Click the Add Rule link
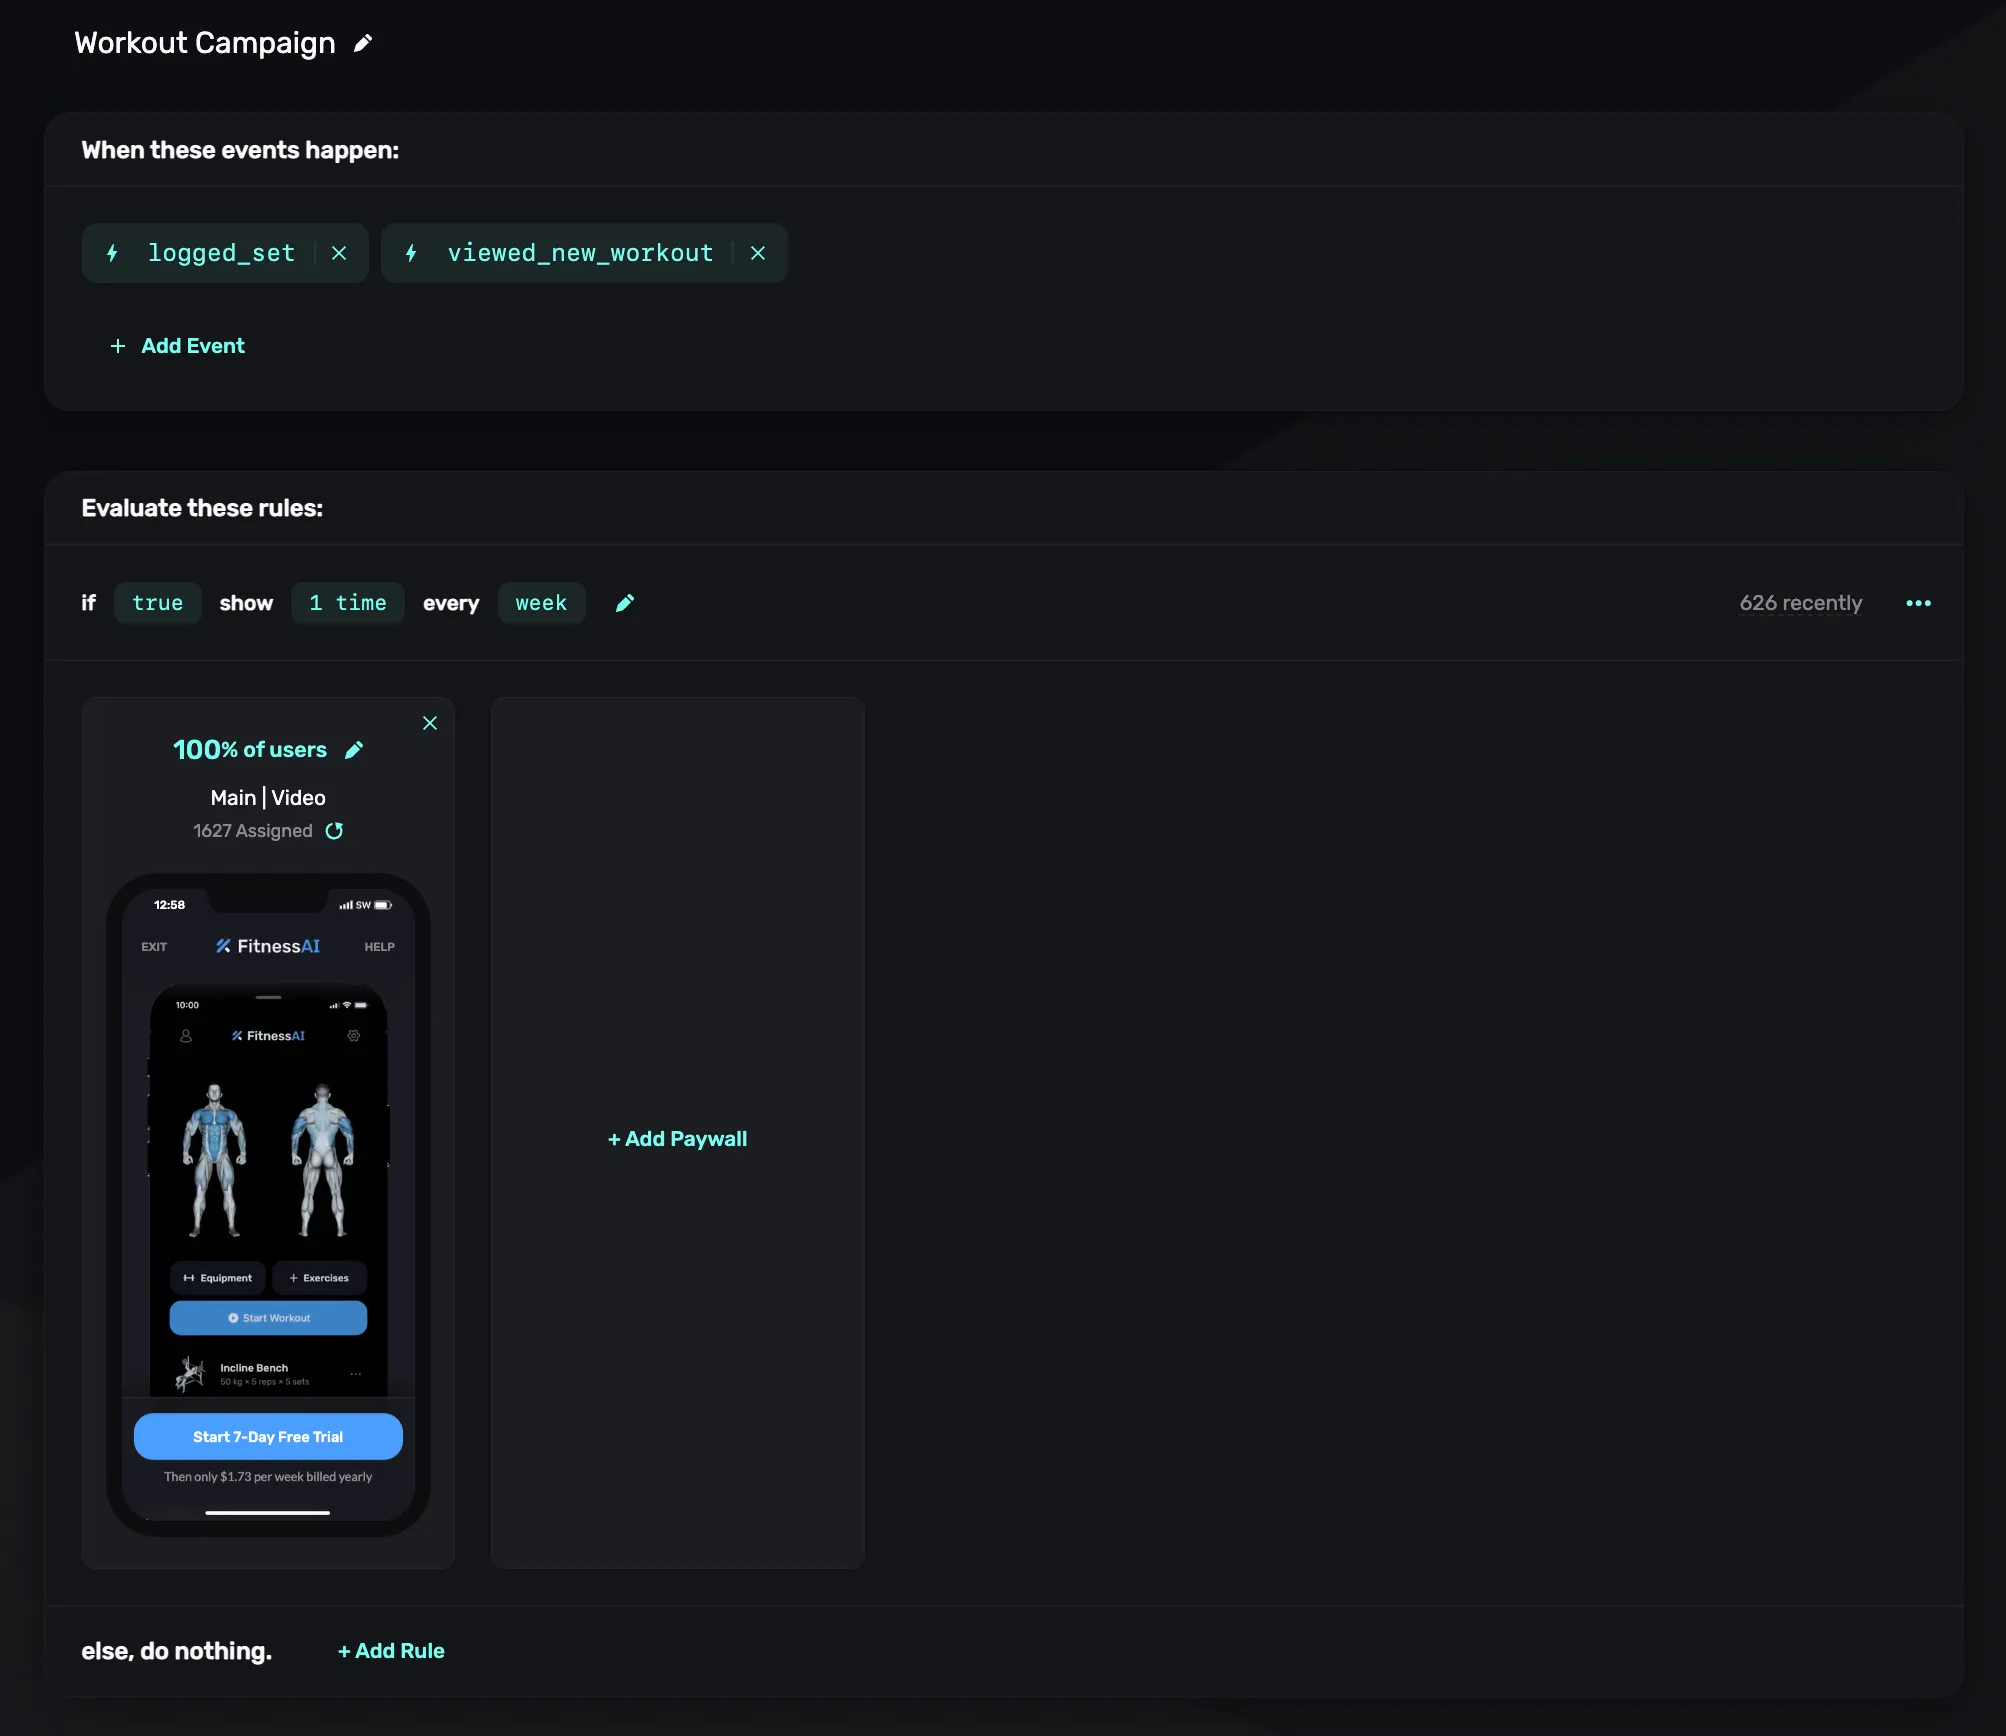Screen dimensions: 2006x1736 point(391,1651)
